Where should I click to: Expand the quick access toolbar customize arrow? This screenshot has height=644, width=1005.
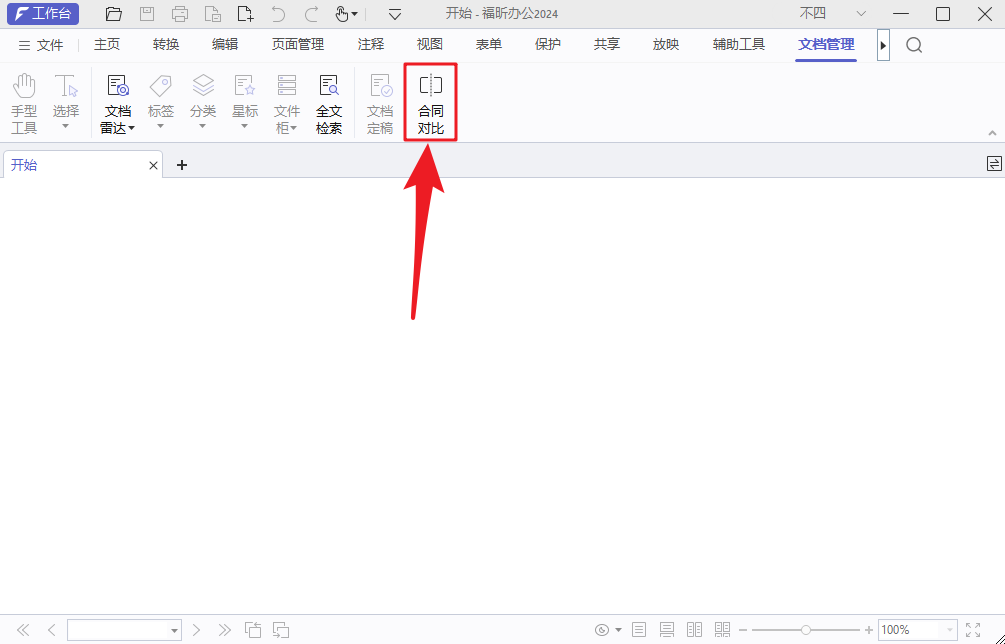coord(395,14)
